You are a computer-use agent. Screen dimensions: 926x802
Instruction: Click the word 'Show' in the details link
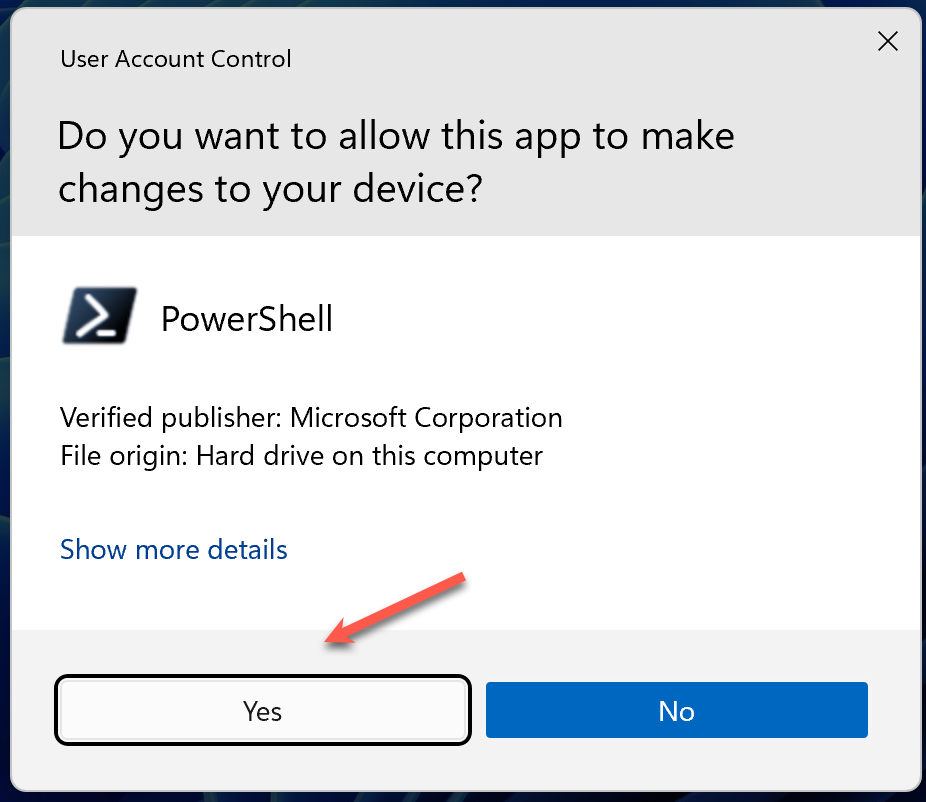(x=93, y=549)
